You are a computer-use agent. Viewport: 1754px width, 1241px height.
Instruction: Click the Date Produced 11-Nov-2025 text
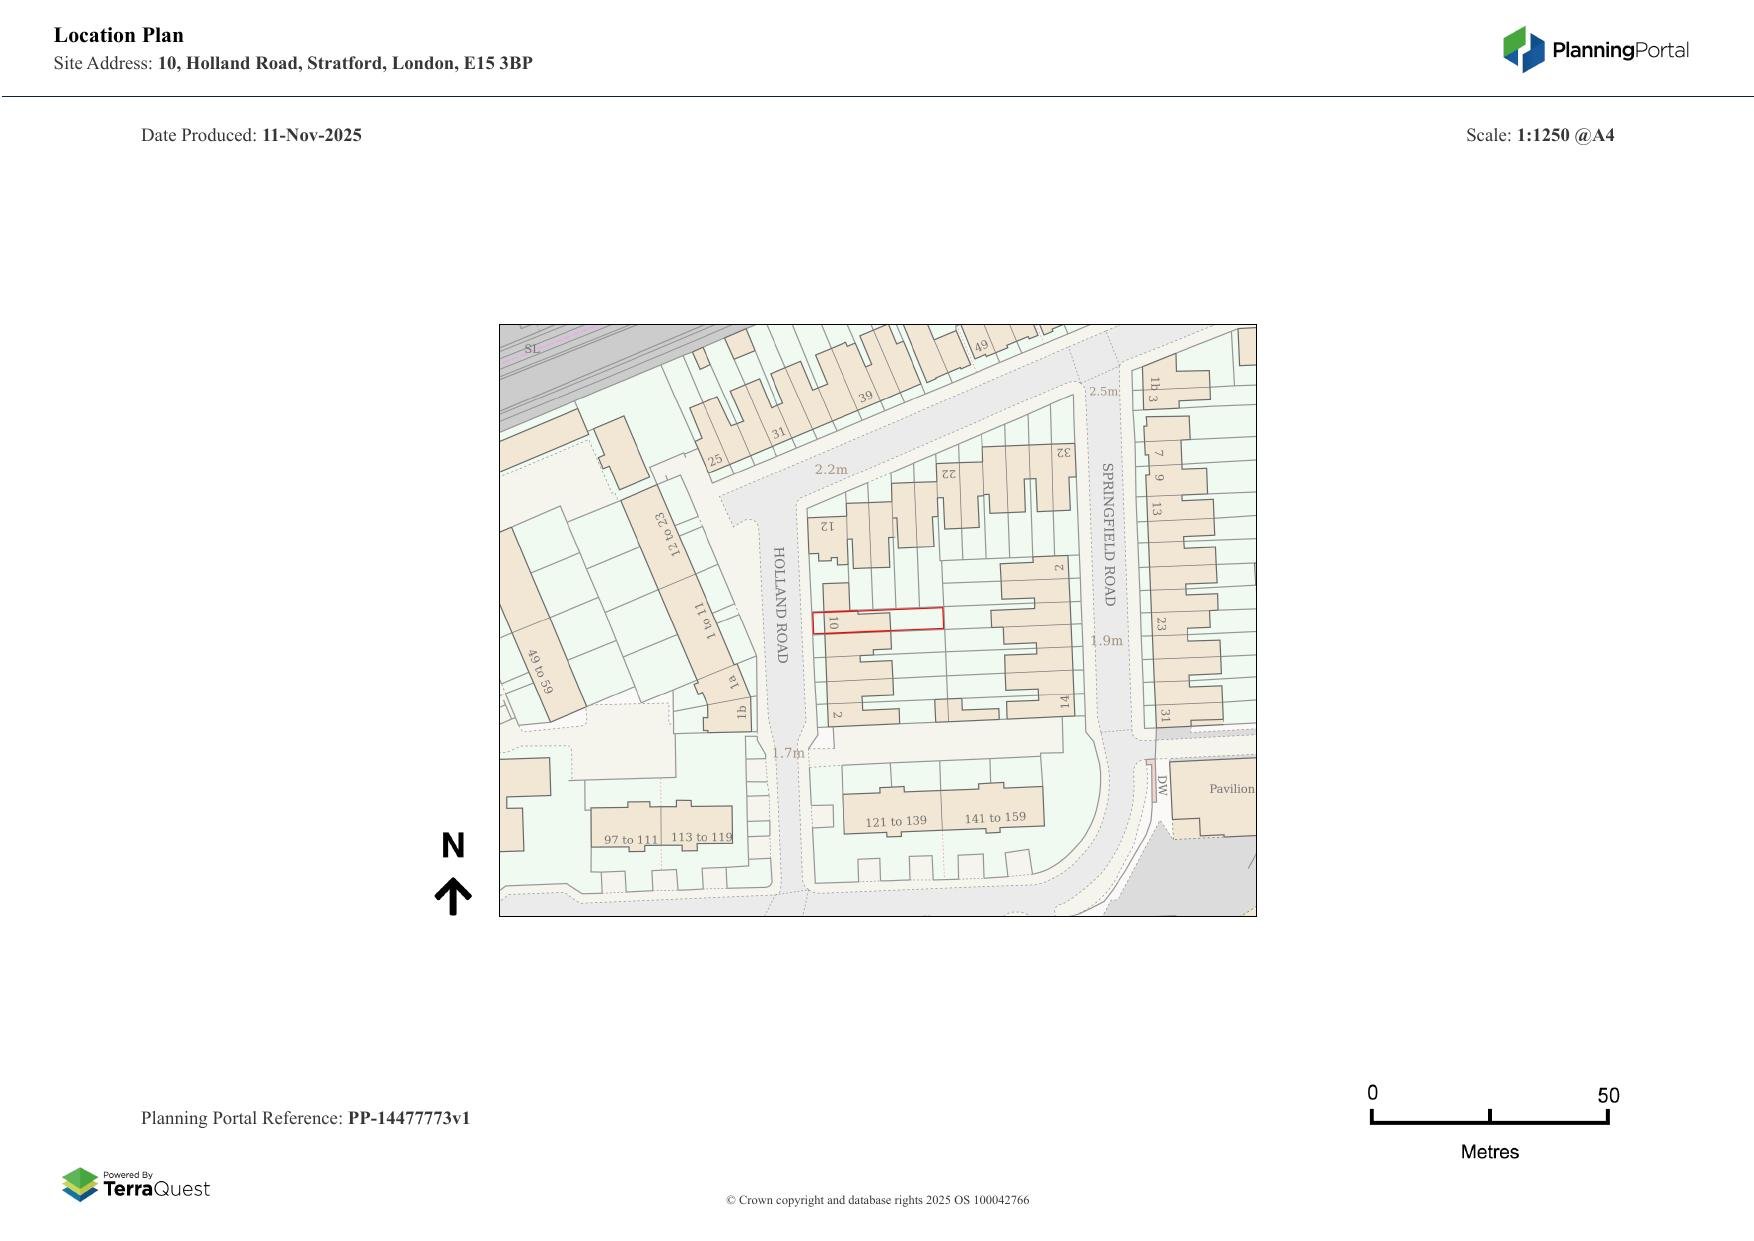[x=251, y=135]
